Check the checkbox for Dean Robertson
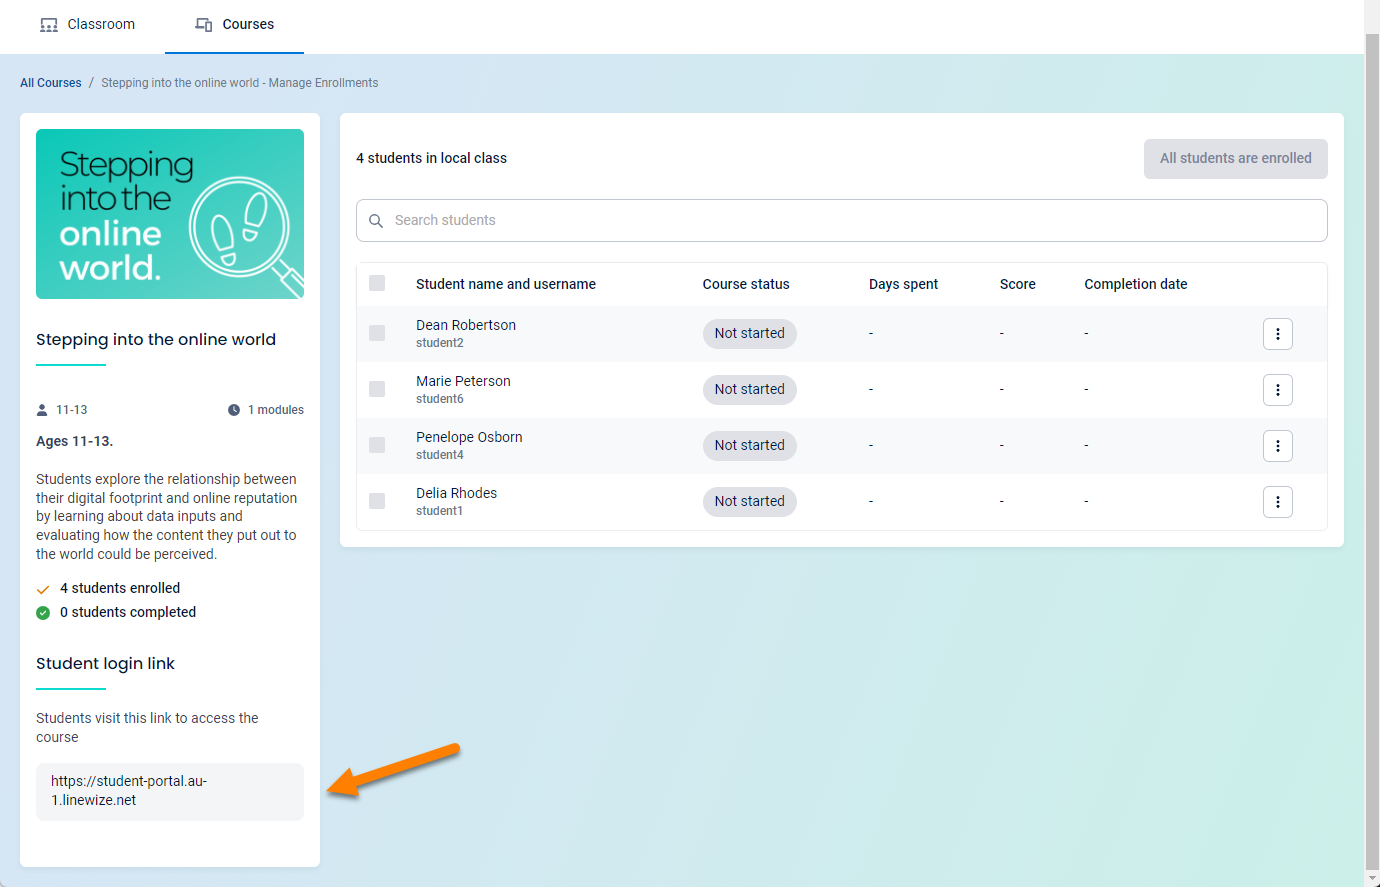Screen dimensions: 1380x887 click(x=377, y=333)
